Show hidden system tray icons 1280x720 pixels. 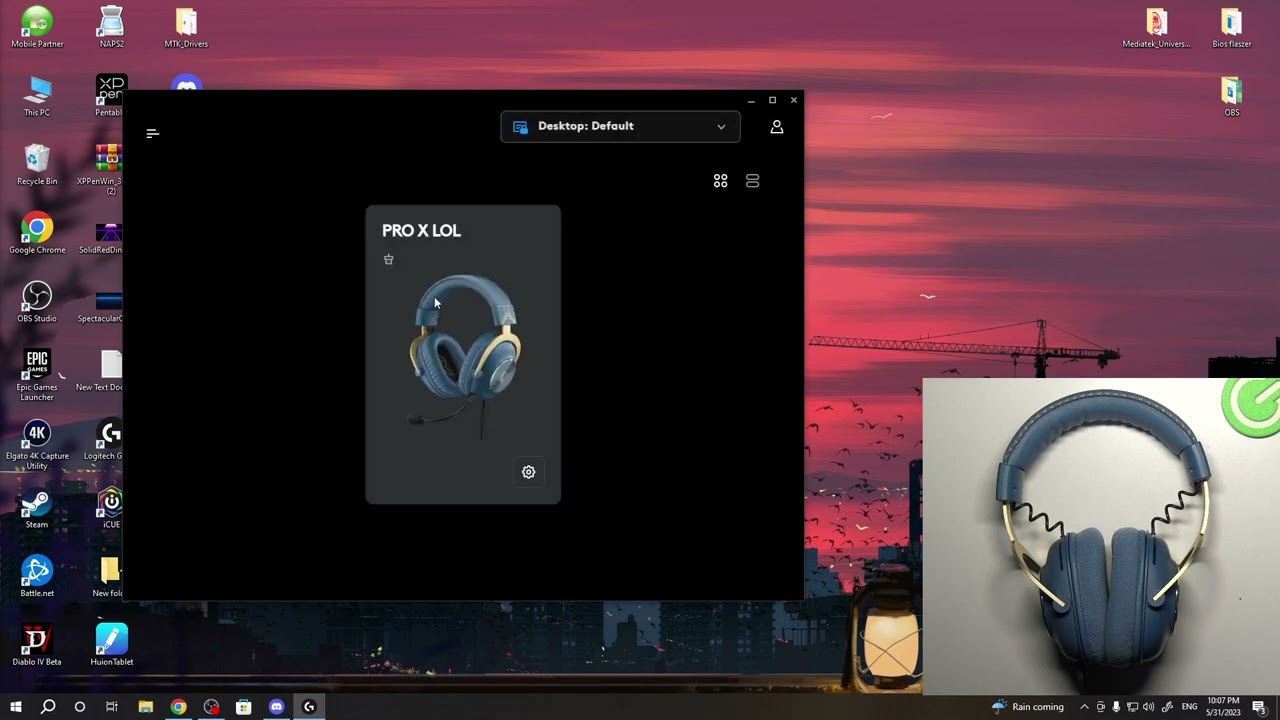[x=1084, y=707]
